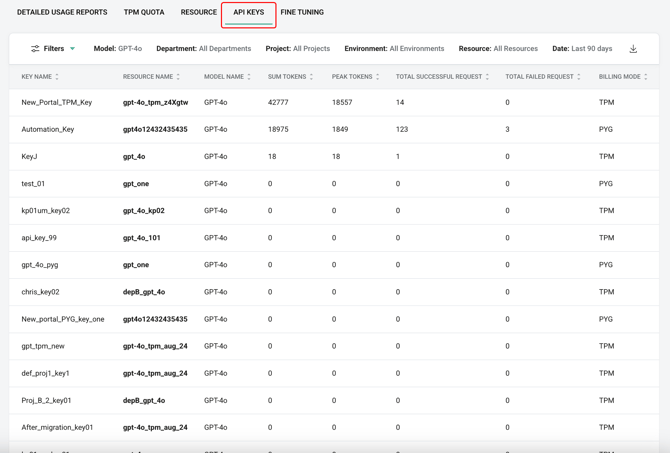
Task: Change the Date filter Last 90 days
Action: coord(582,49)
